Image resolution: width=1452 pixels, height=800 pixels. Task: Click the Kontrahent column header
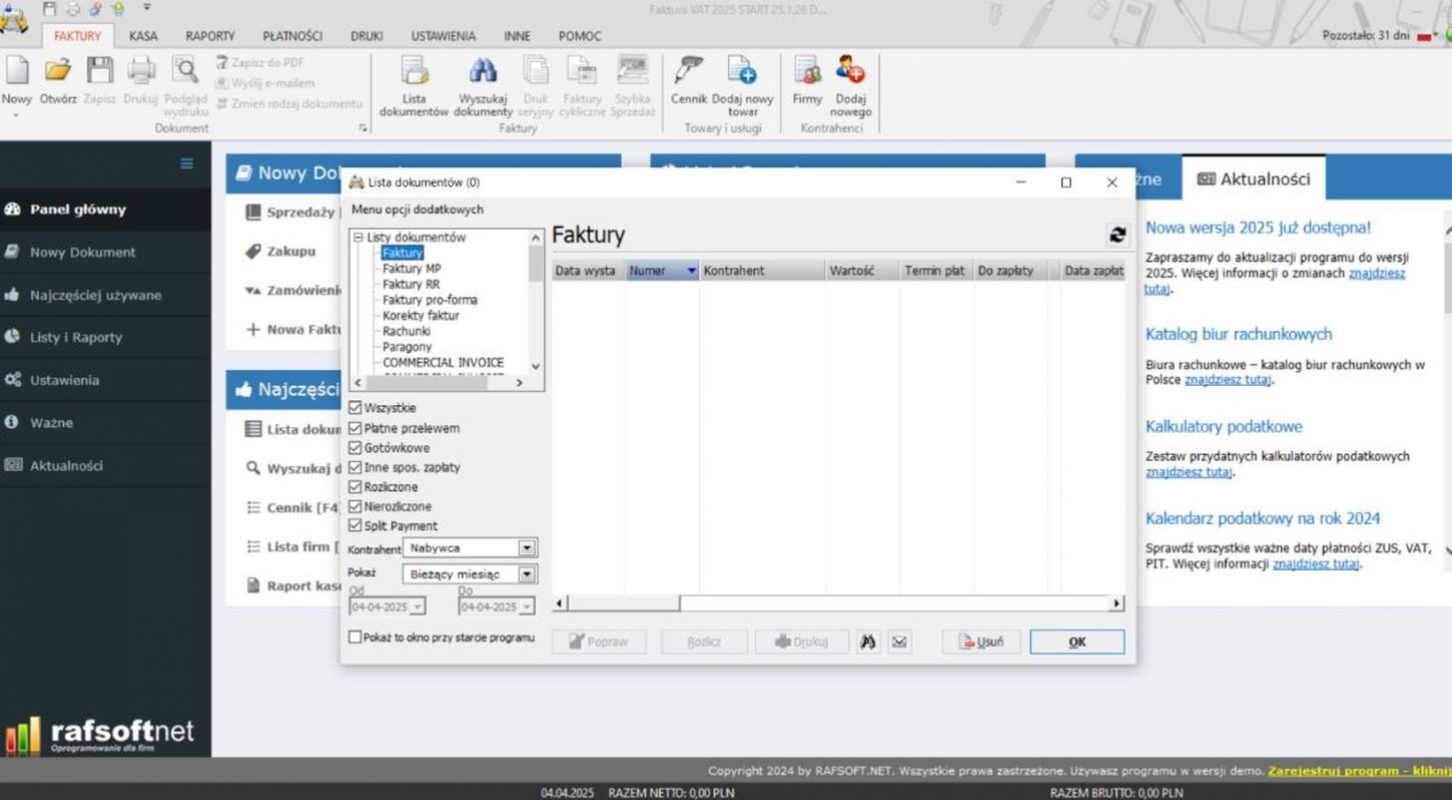[762, 271]
